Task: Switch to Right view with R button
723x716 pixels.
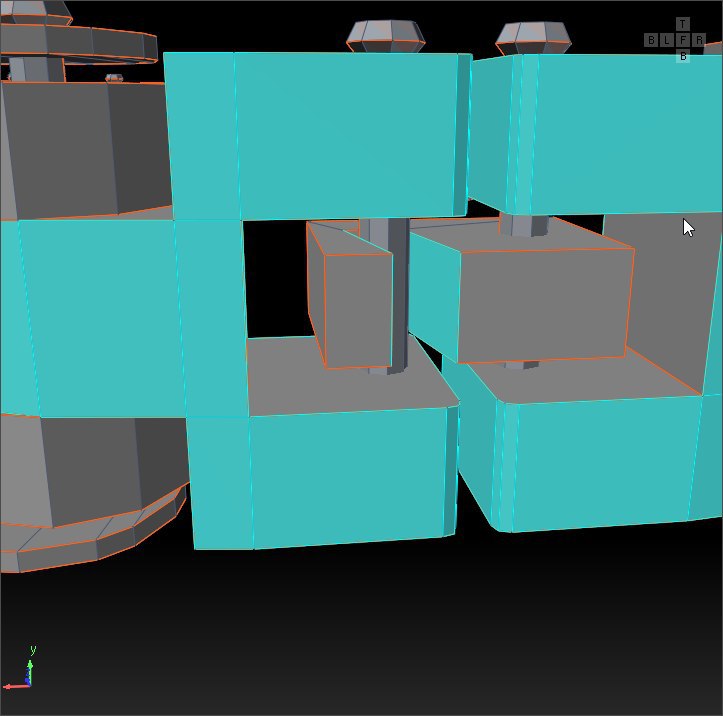Action: pos(699,40)
